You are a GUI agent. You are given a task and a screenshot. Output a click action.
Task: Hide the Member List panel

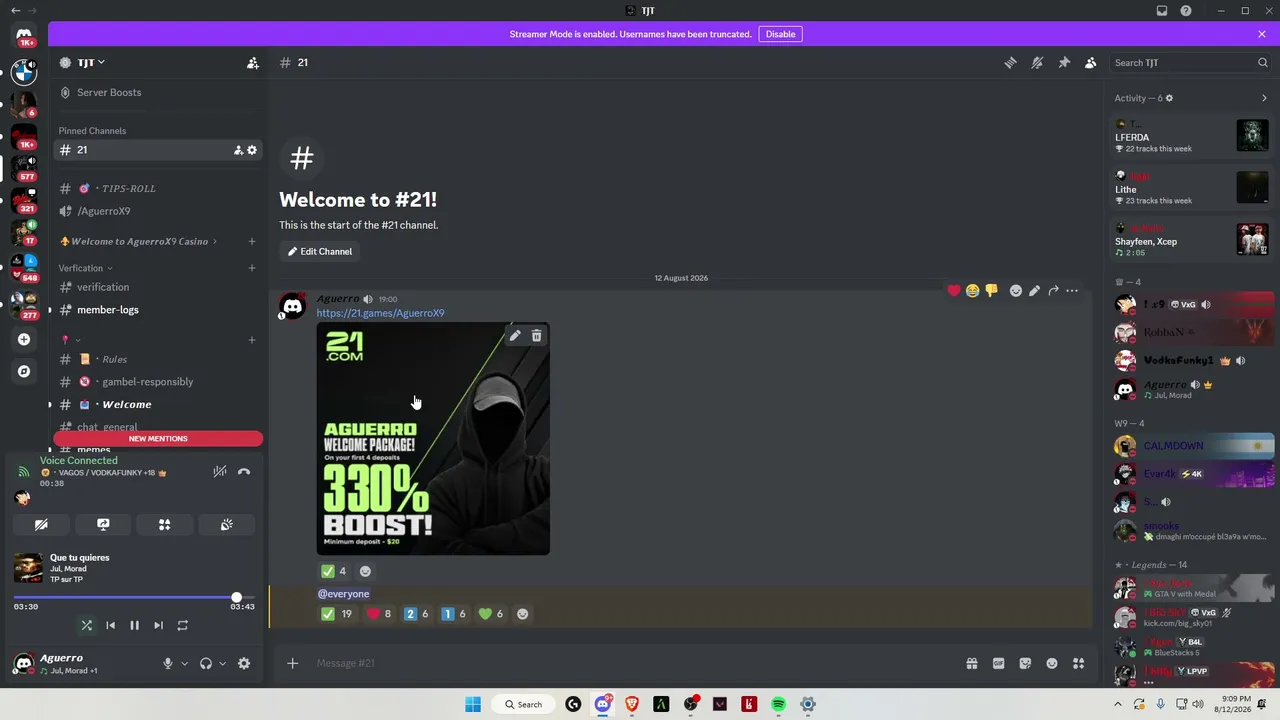(1091, 62)
